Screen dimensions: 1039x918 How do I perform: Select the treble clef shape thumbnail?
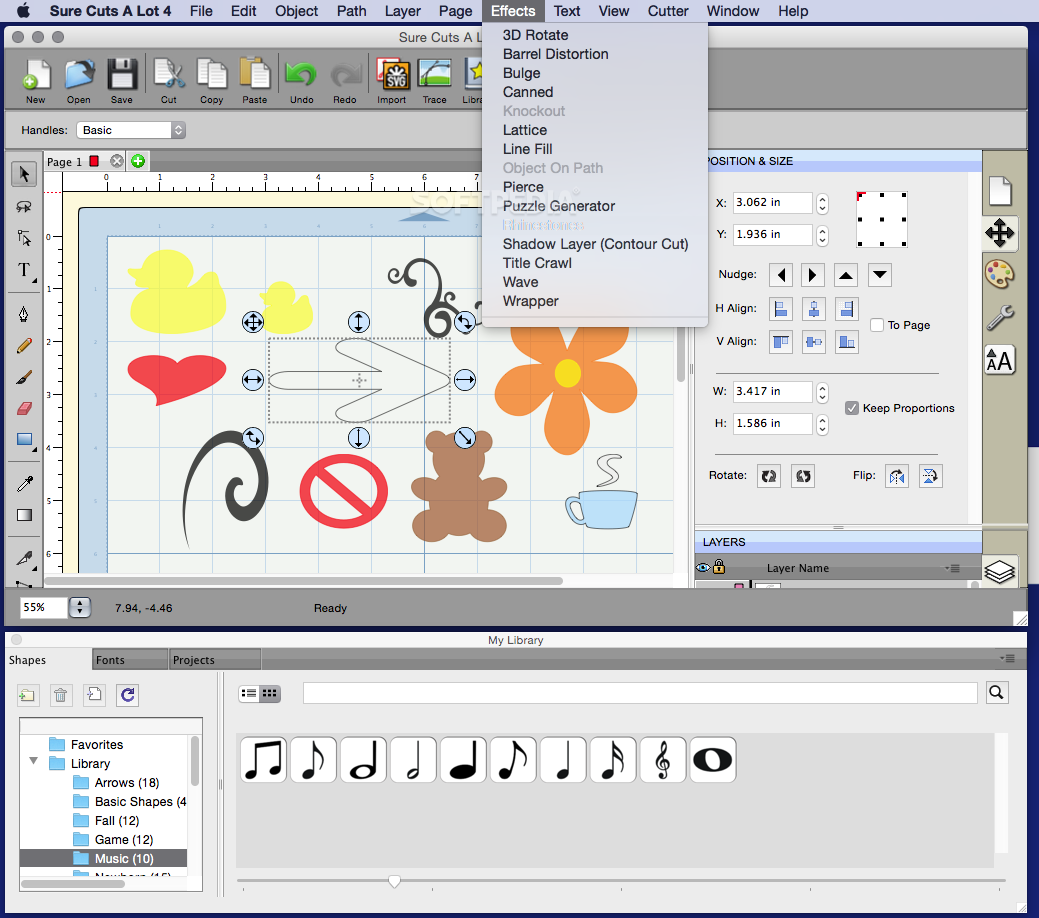663,760
